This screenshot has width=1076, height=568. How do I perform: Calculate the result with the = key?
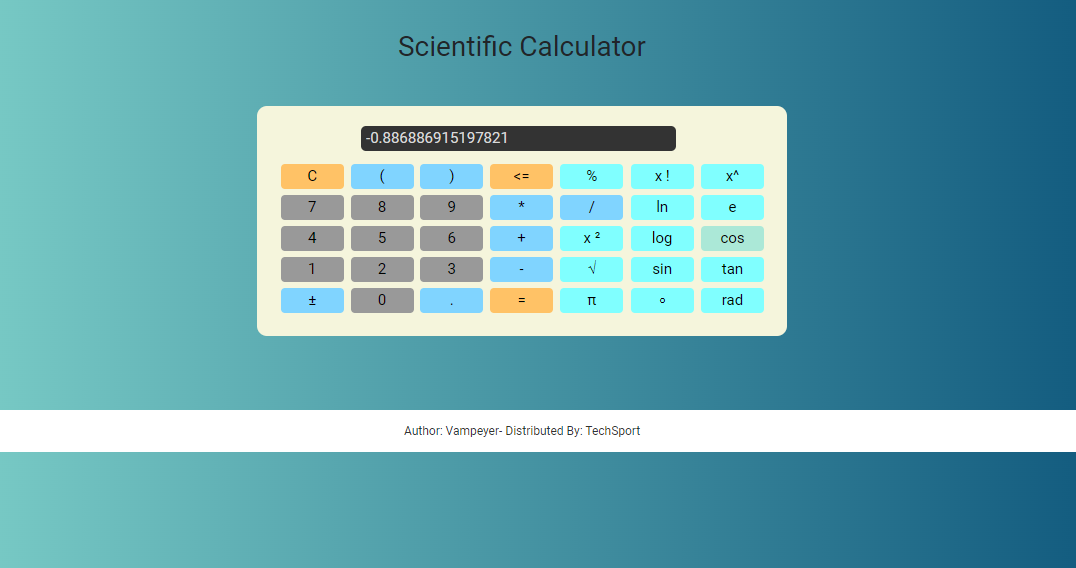[x=522, y=300]
